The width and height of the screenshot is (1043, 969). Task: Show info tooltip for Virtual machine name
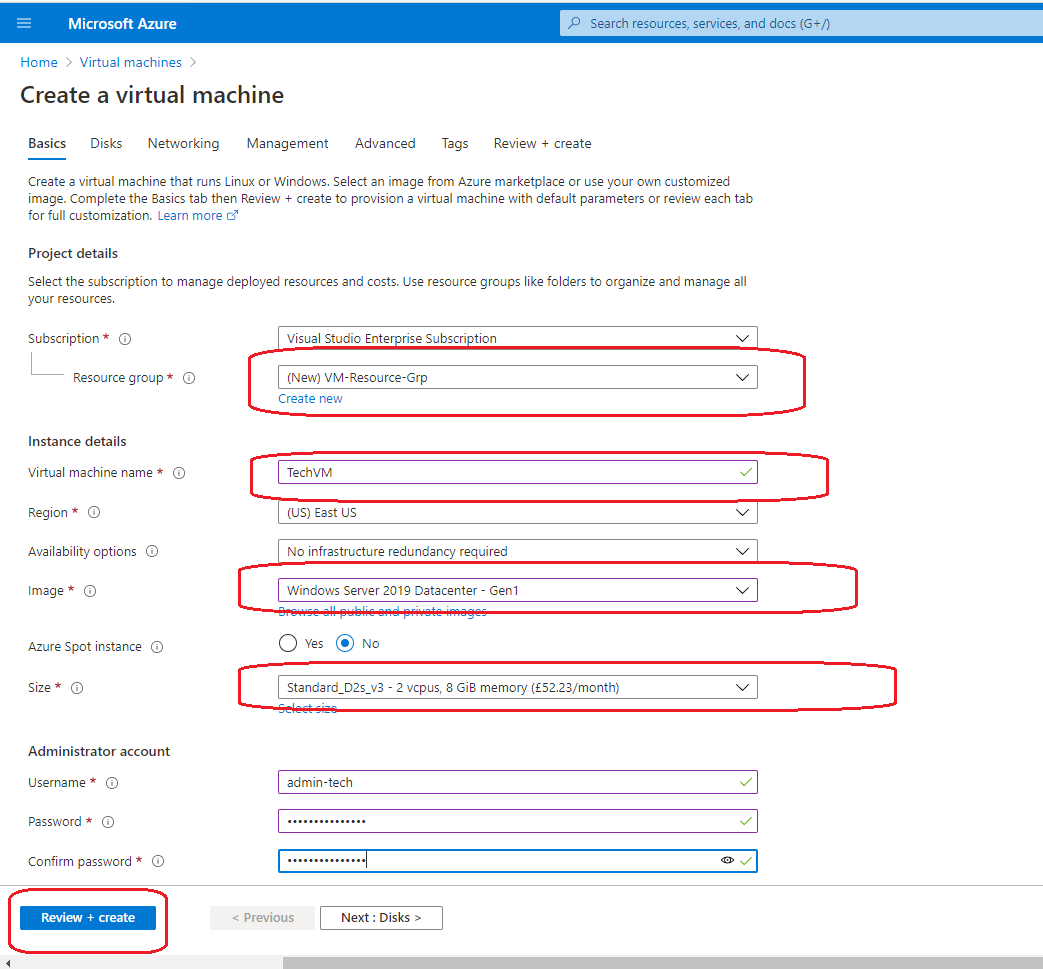(x=179, y=473)
